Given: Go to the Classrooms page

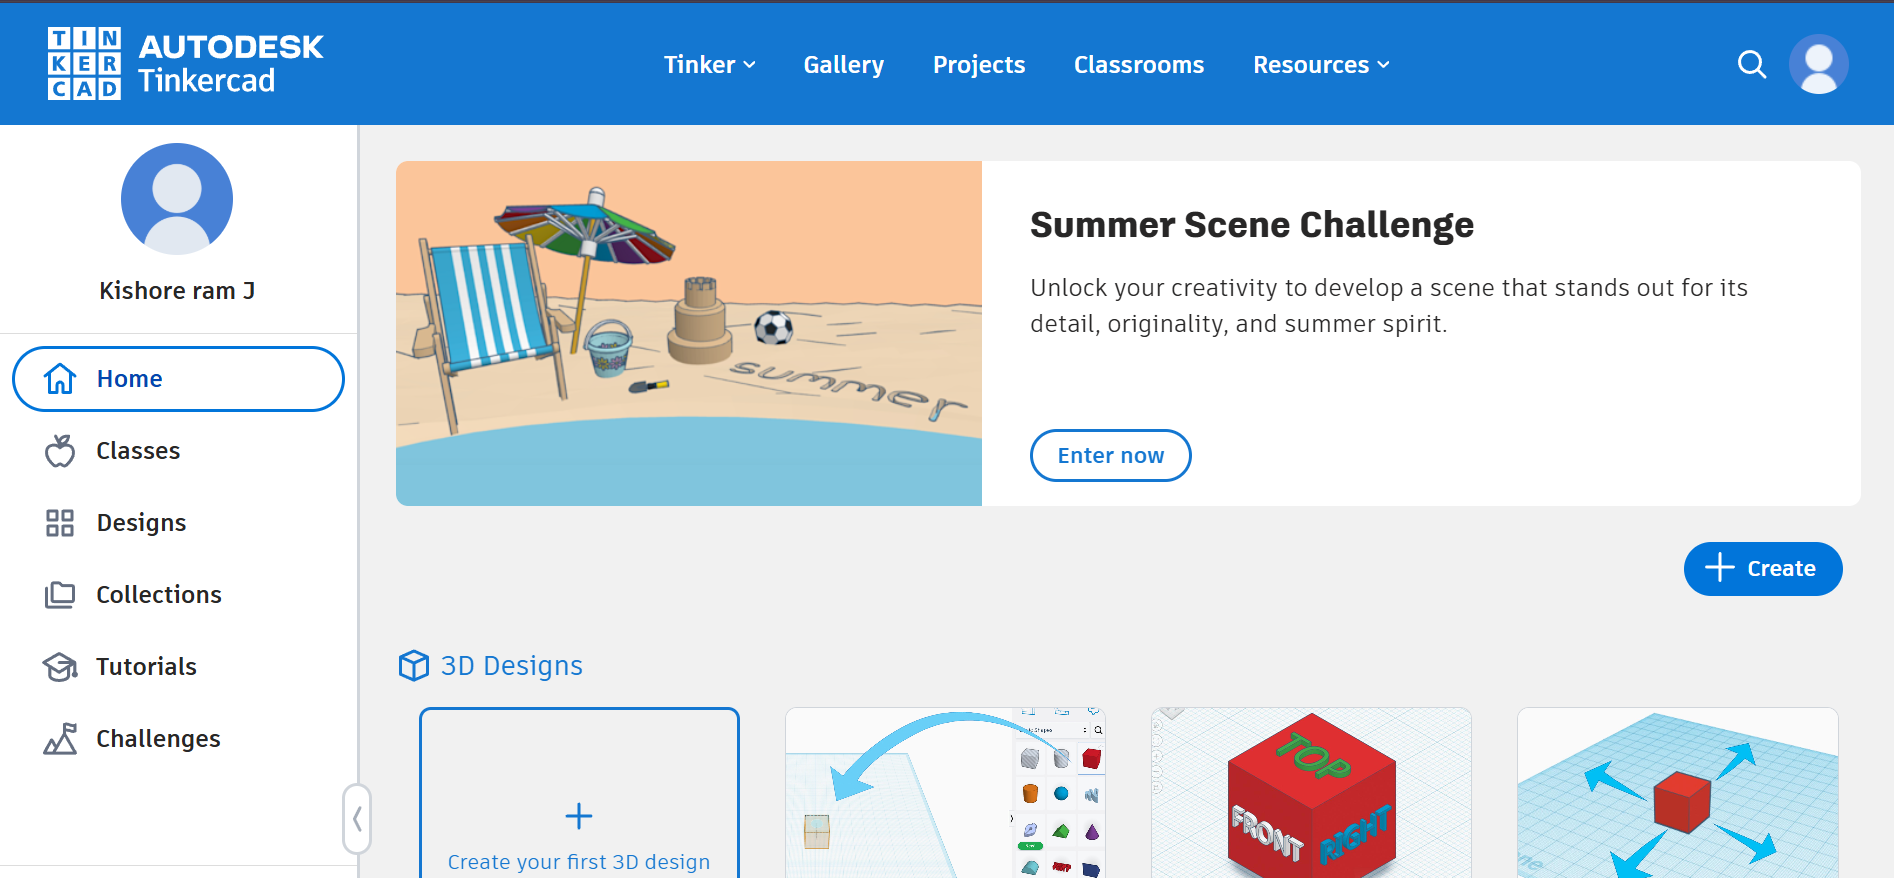Looking at the screenshot, I should point(1138,65).
